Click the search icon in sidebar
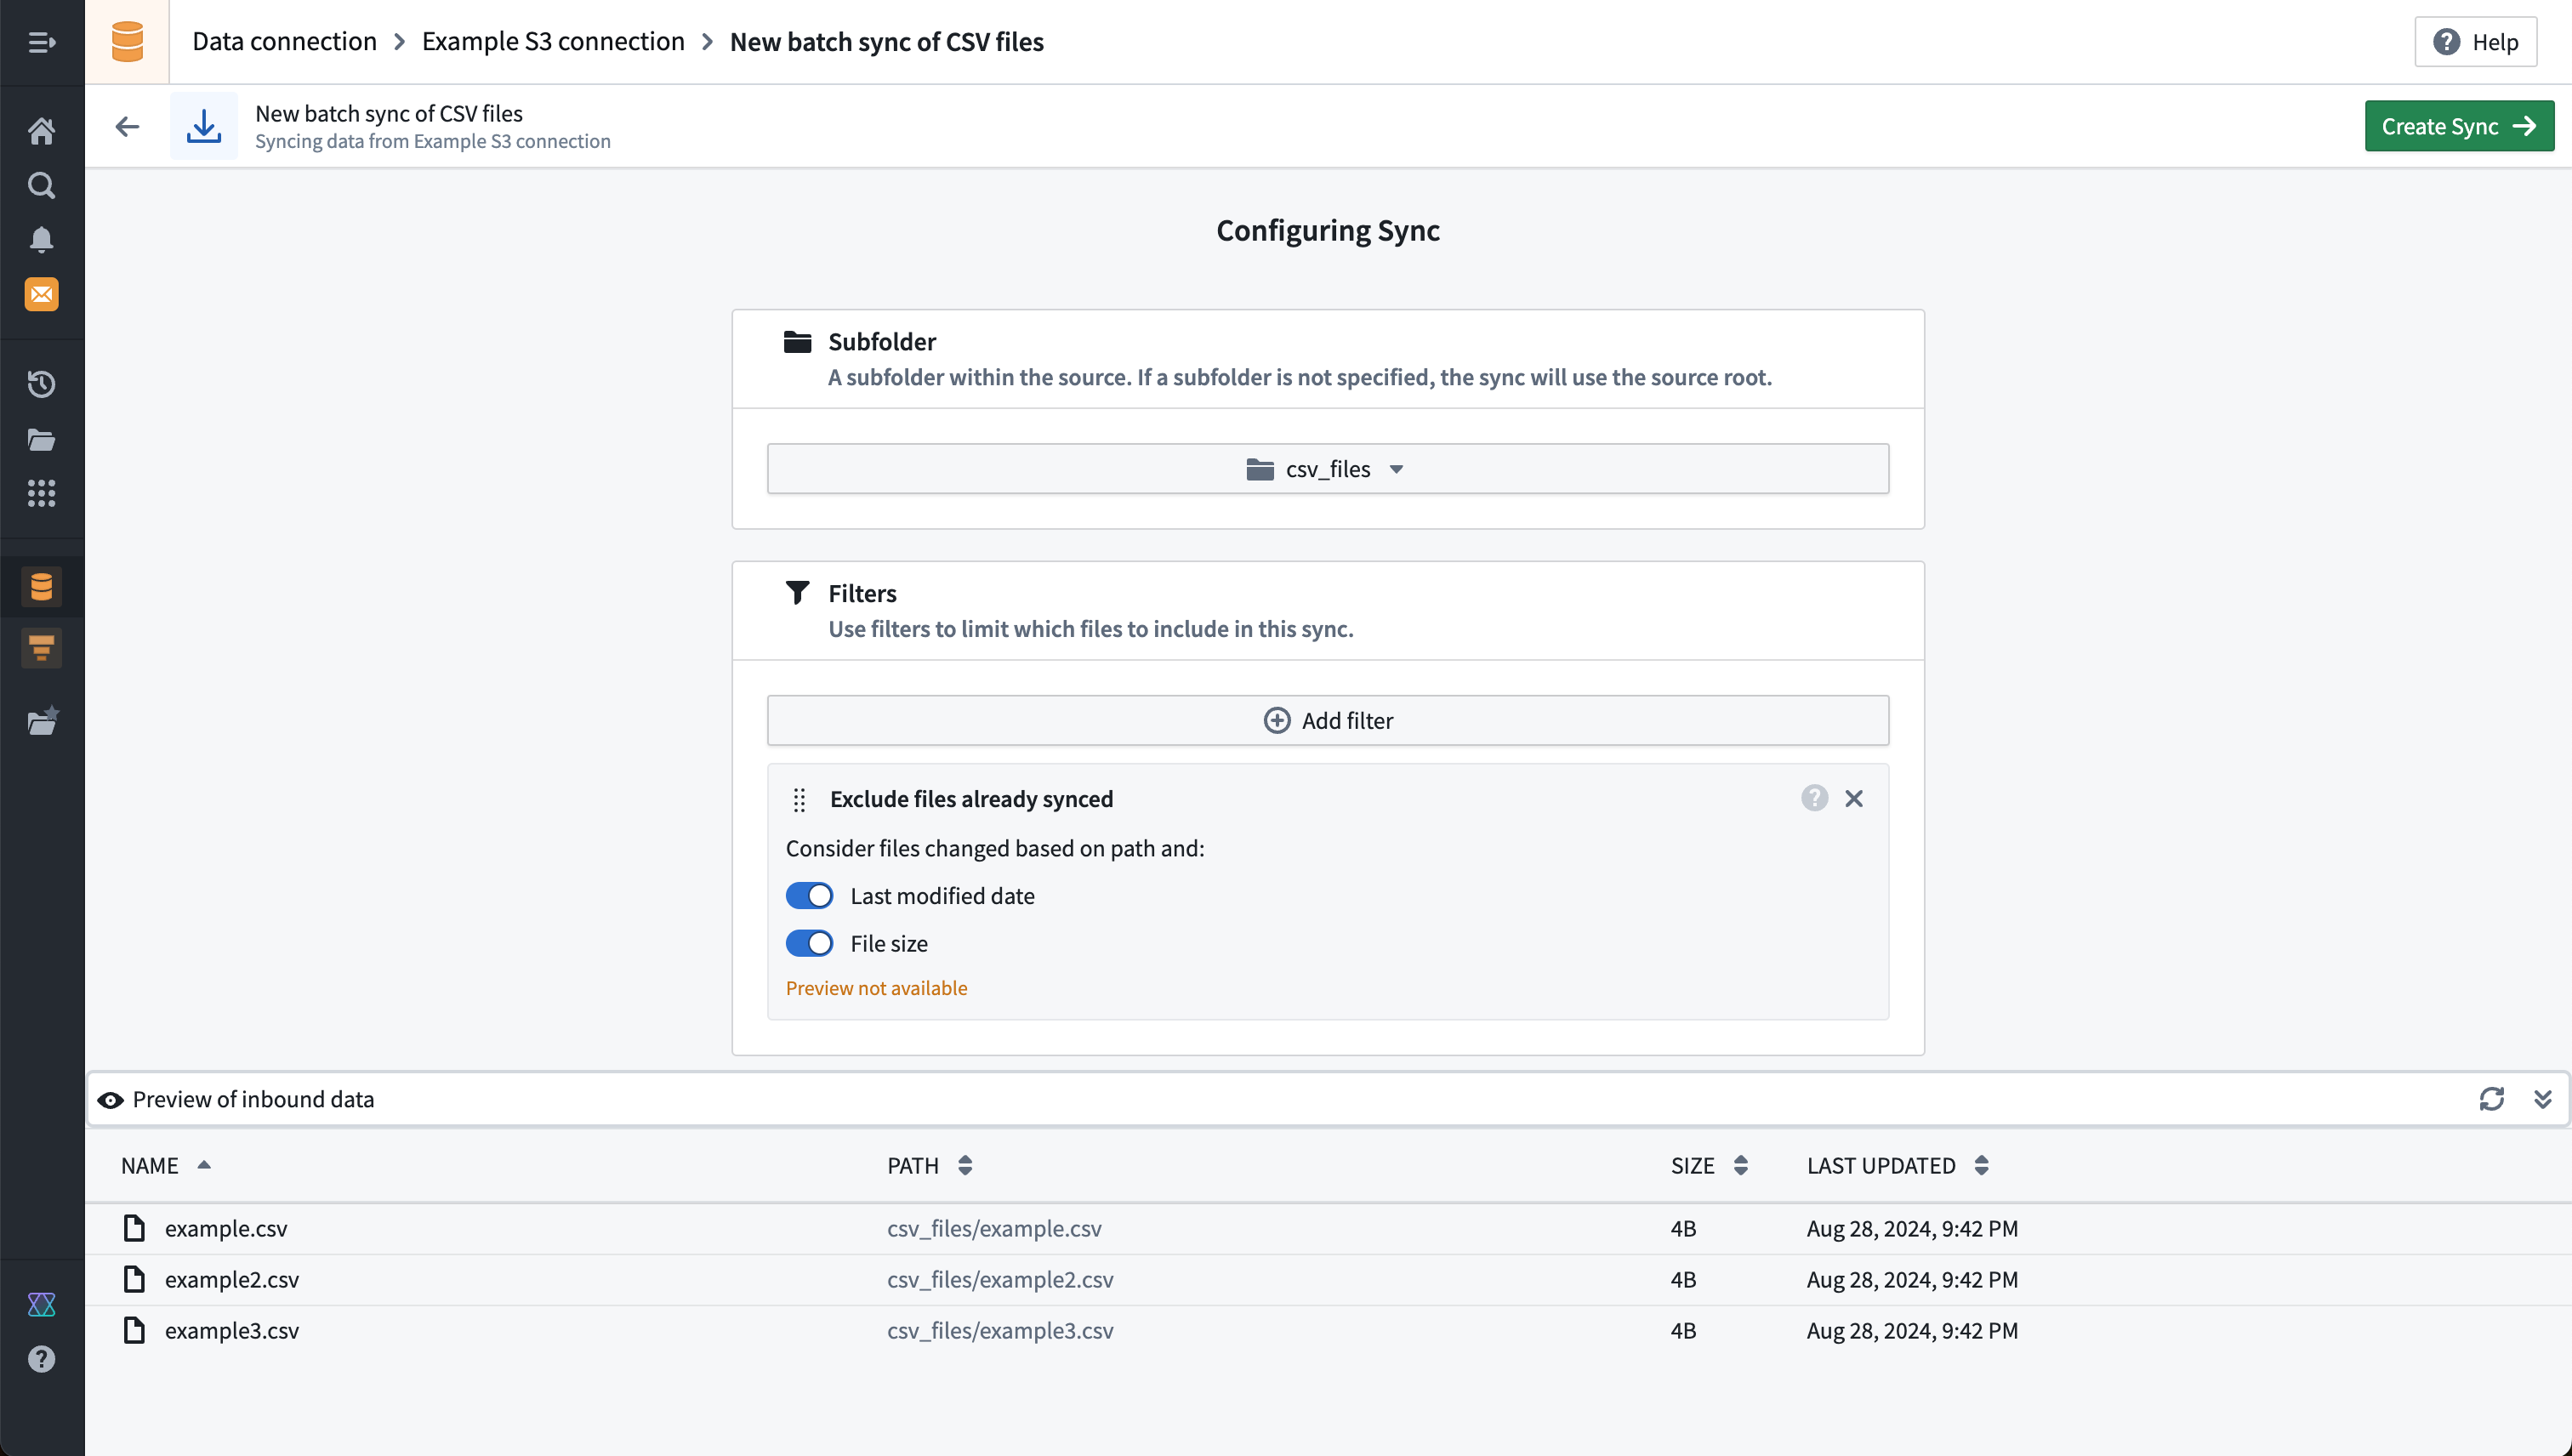The width and height of the screenshot is (2572, 1456). [x=43, y=185]
